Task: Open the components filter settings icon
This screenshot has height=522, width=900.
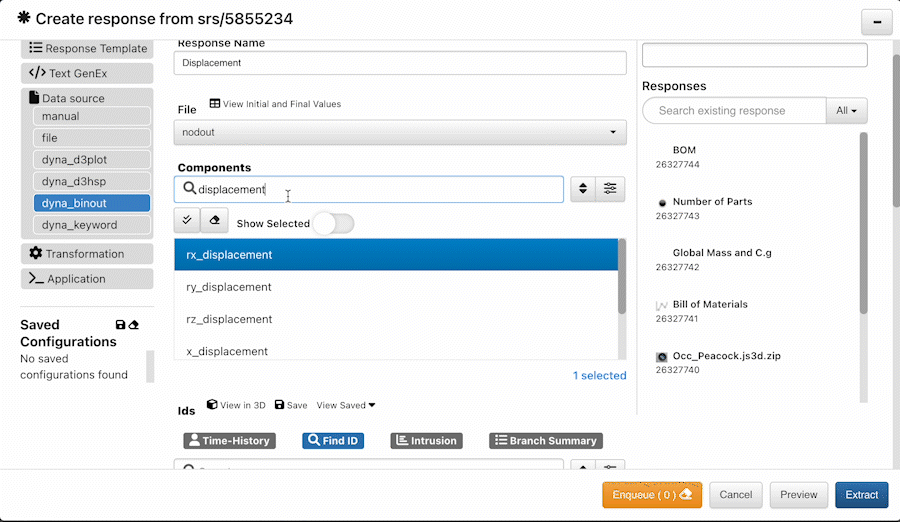Action: click(610, 189)
